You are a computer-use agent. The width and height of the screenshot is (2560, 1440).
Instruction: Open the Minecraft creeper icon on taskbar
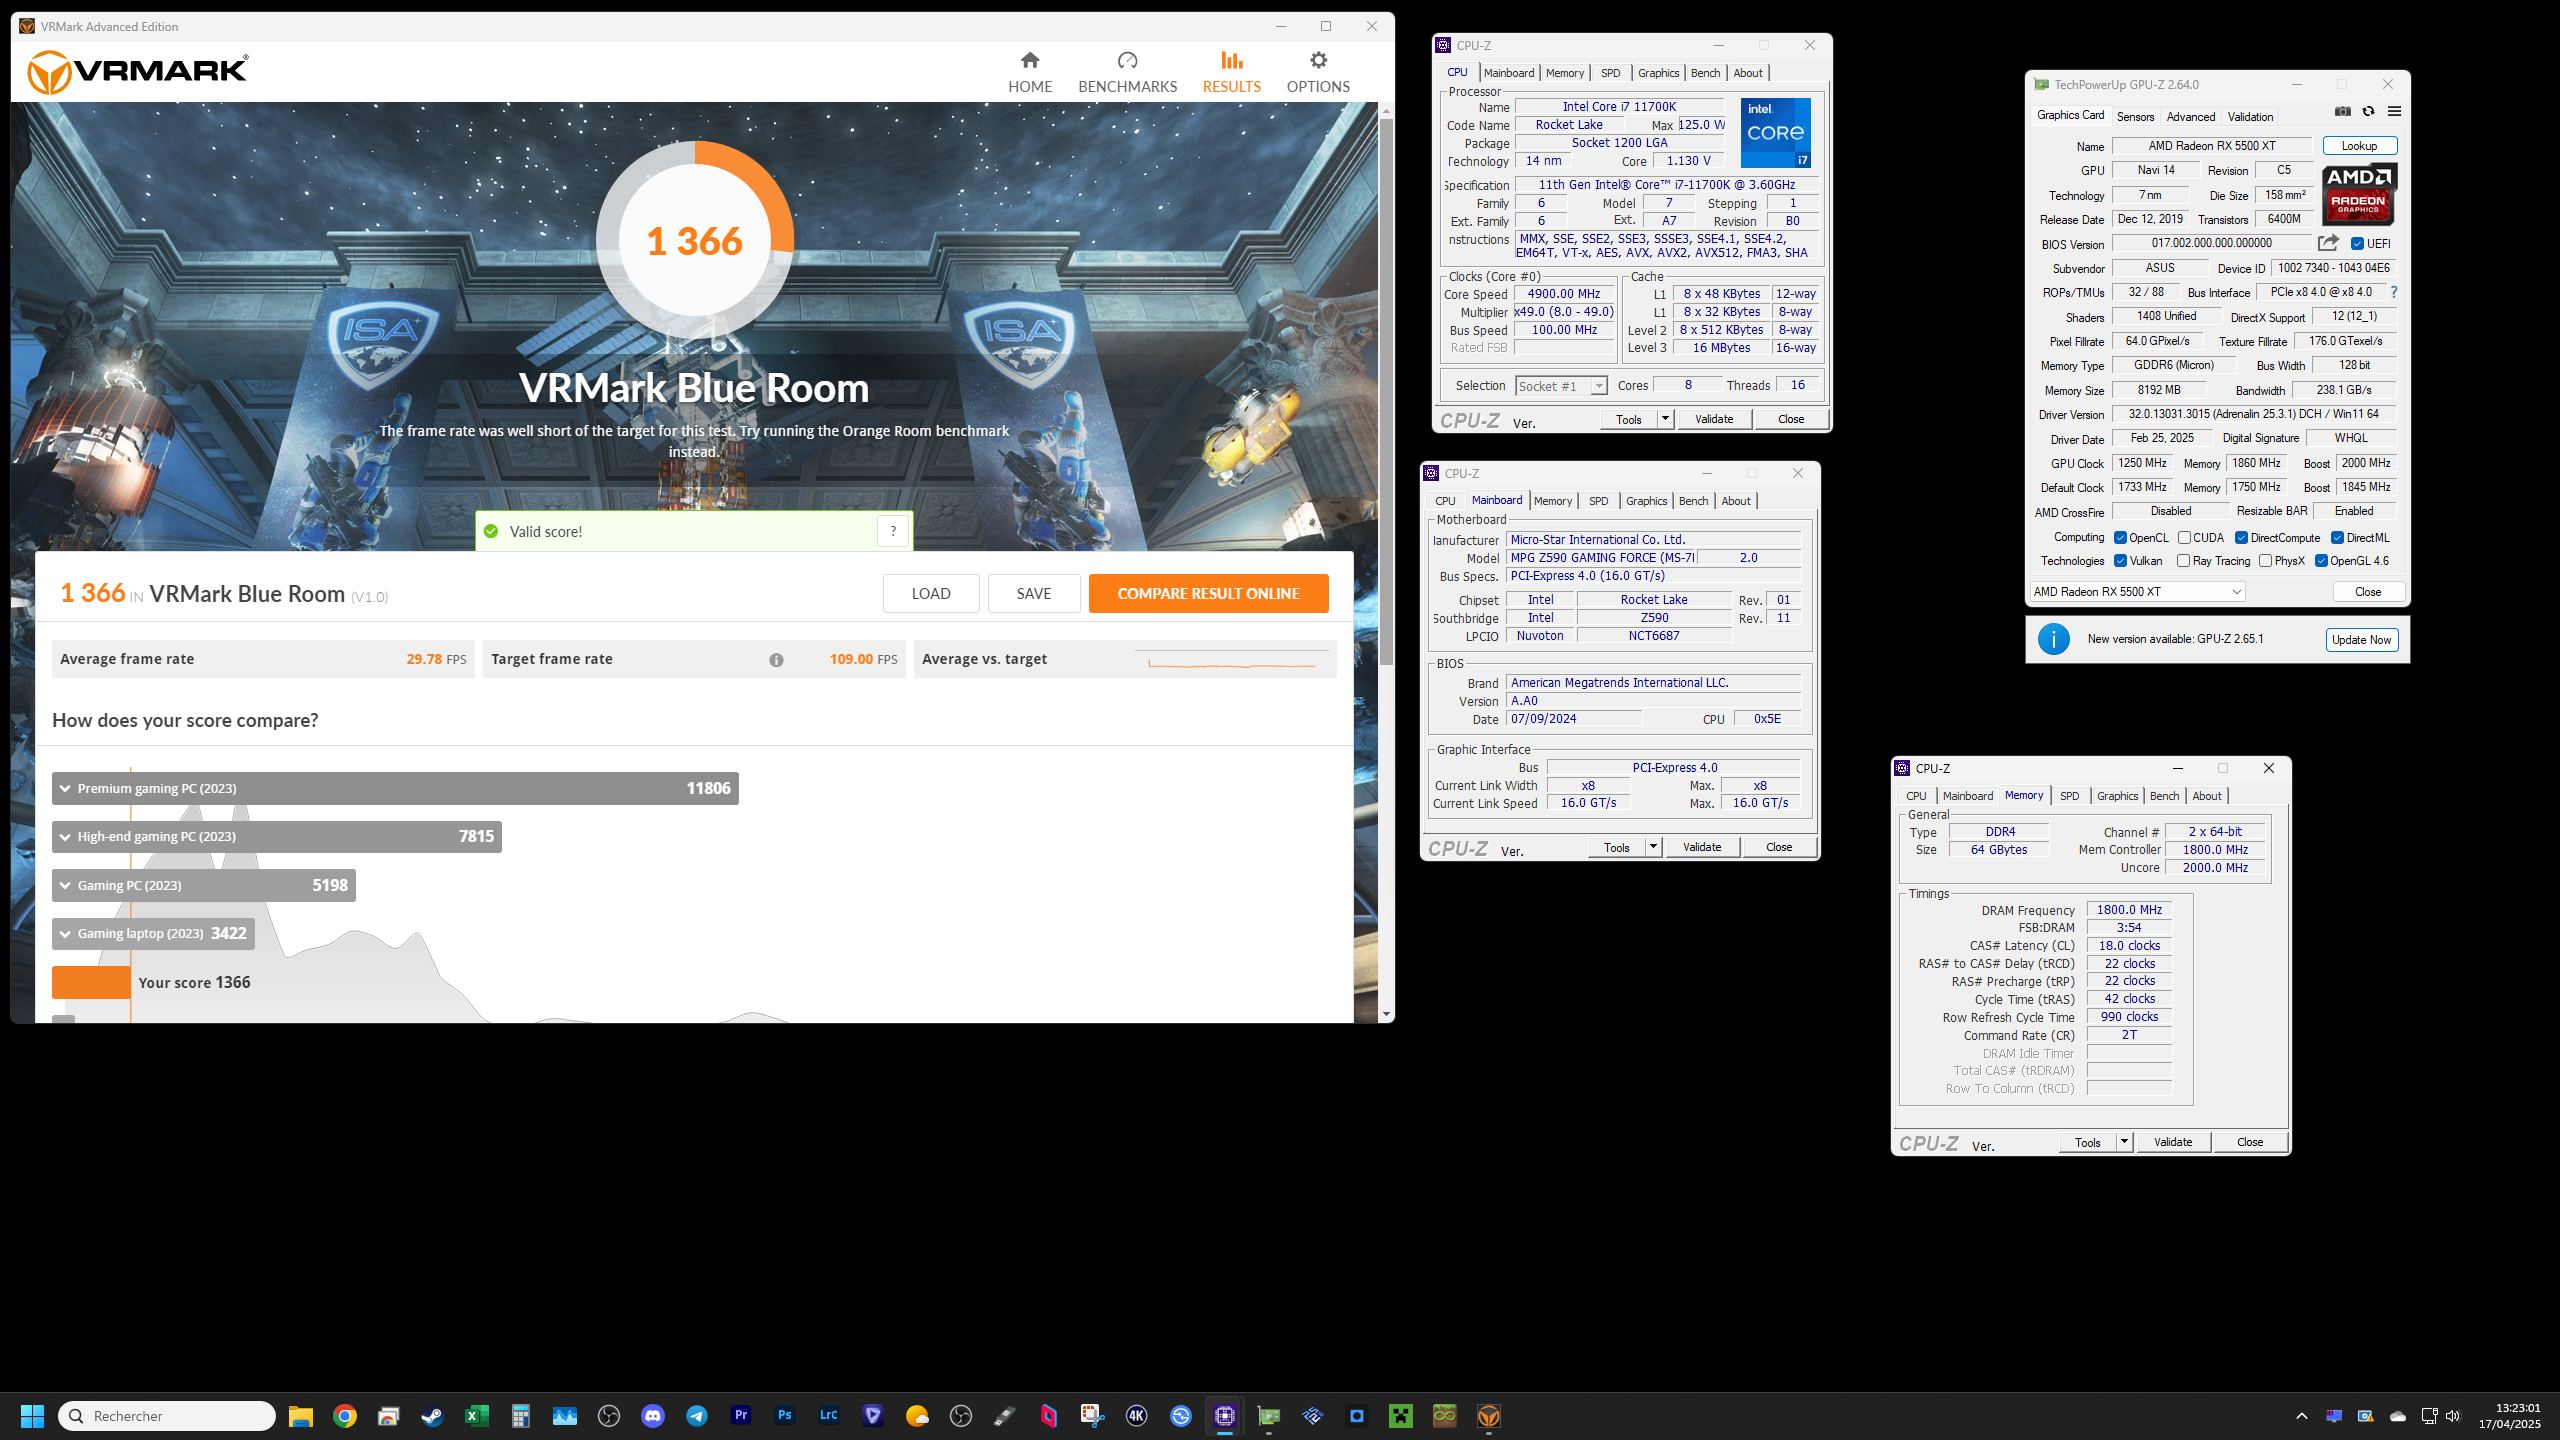pos(1401,1416)
